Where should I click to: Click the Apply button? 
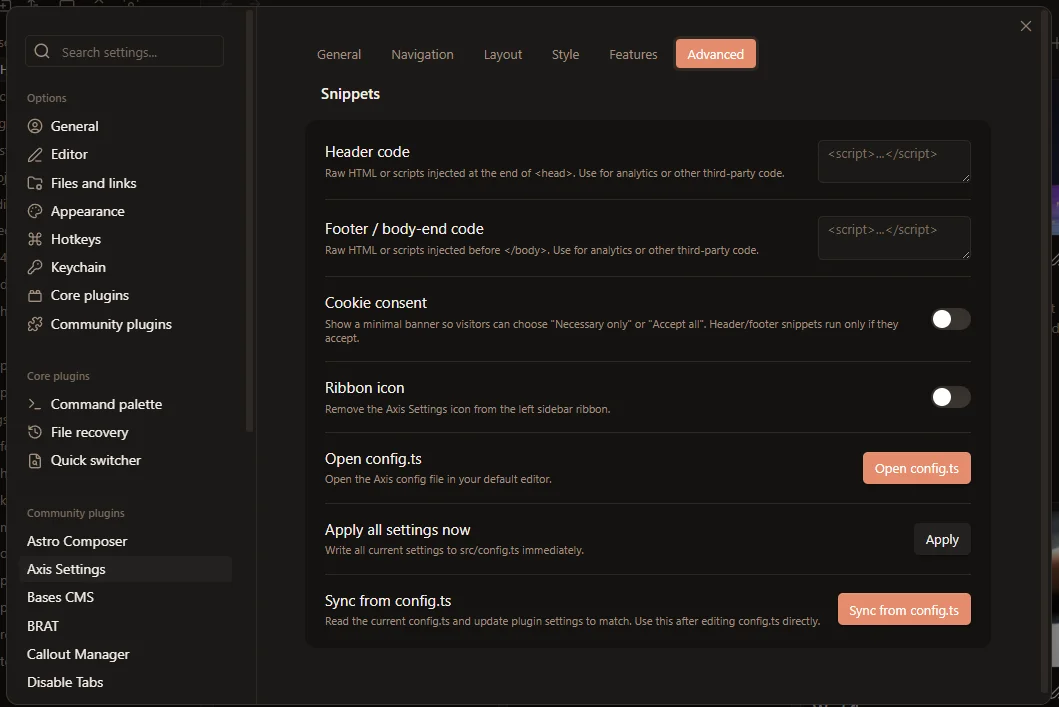(x=941, y=539)
